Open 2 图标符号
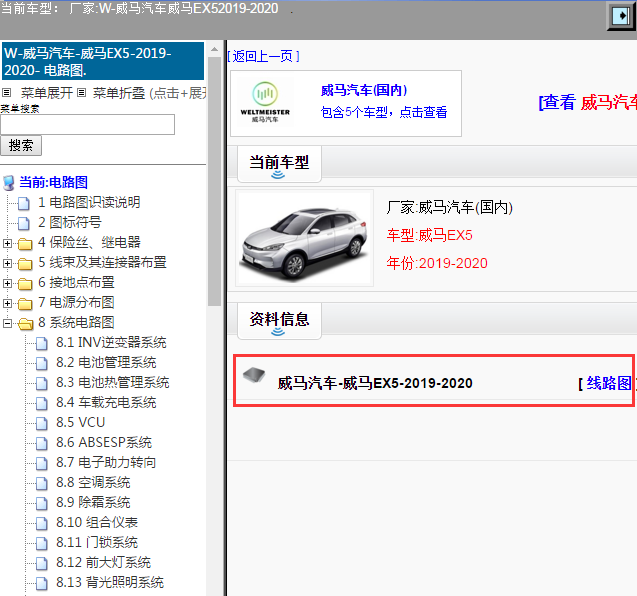The width and height of the screenshot is (637, 596). click(x=69, y=222)
